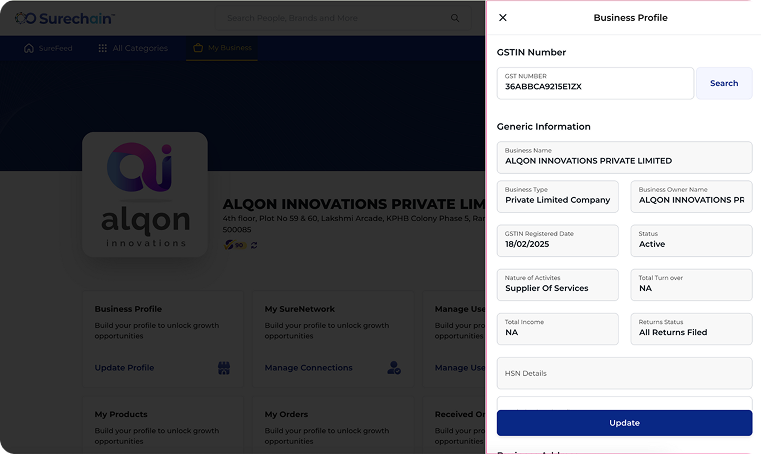Click the GSTIN Registered Date field
This screenshot has height=454, width=761.
point(558,241)
